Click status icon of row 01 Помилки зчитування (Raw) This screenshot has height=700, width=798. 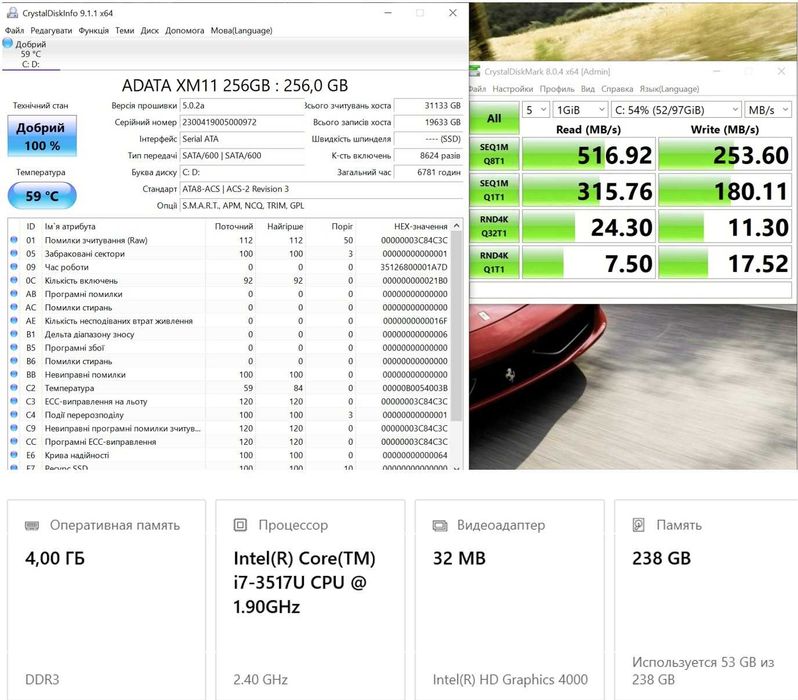14,240
